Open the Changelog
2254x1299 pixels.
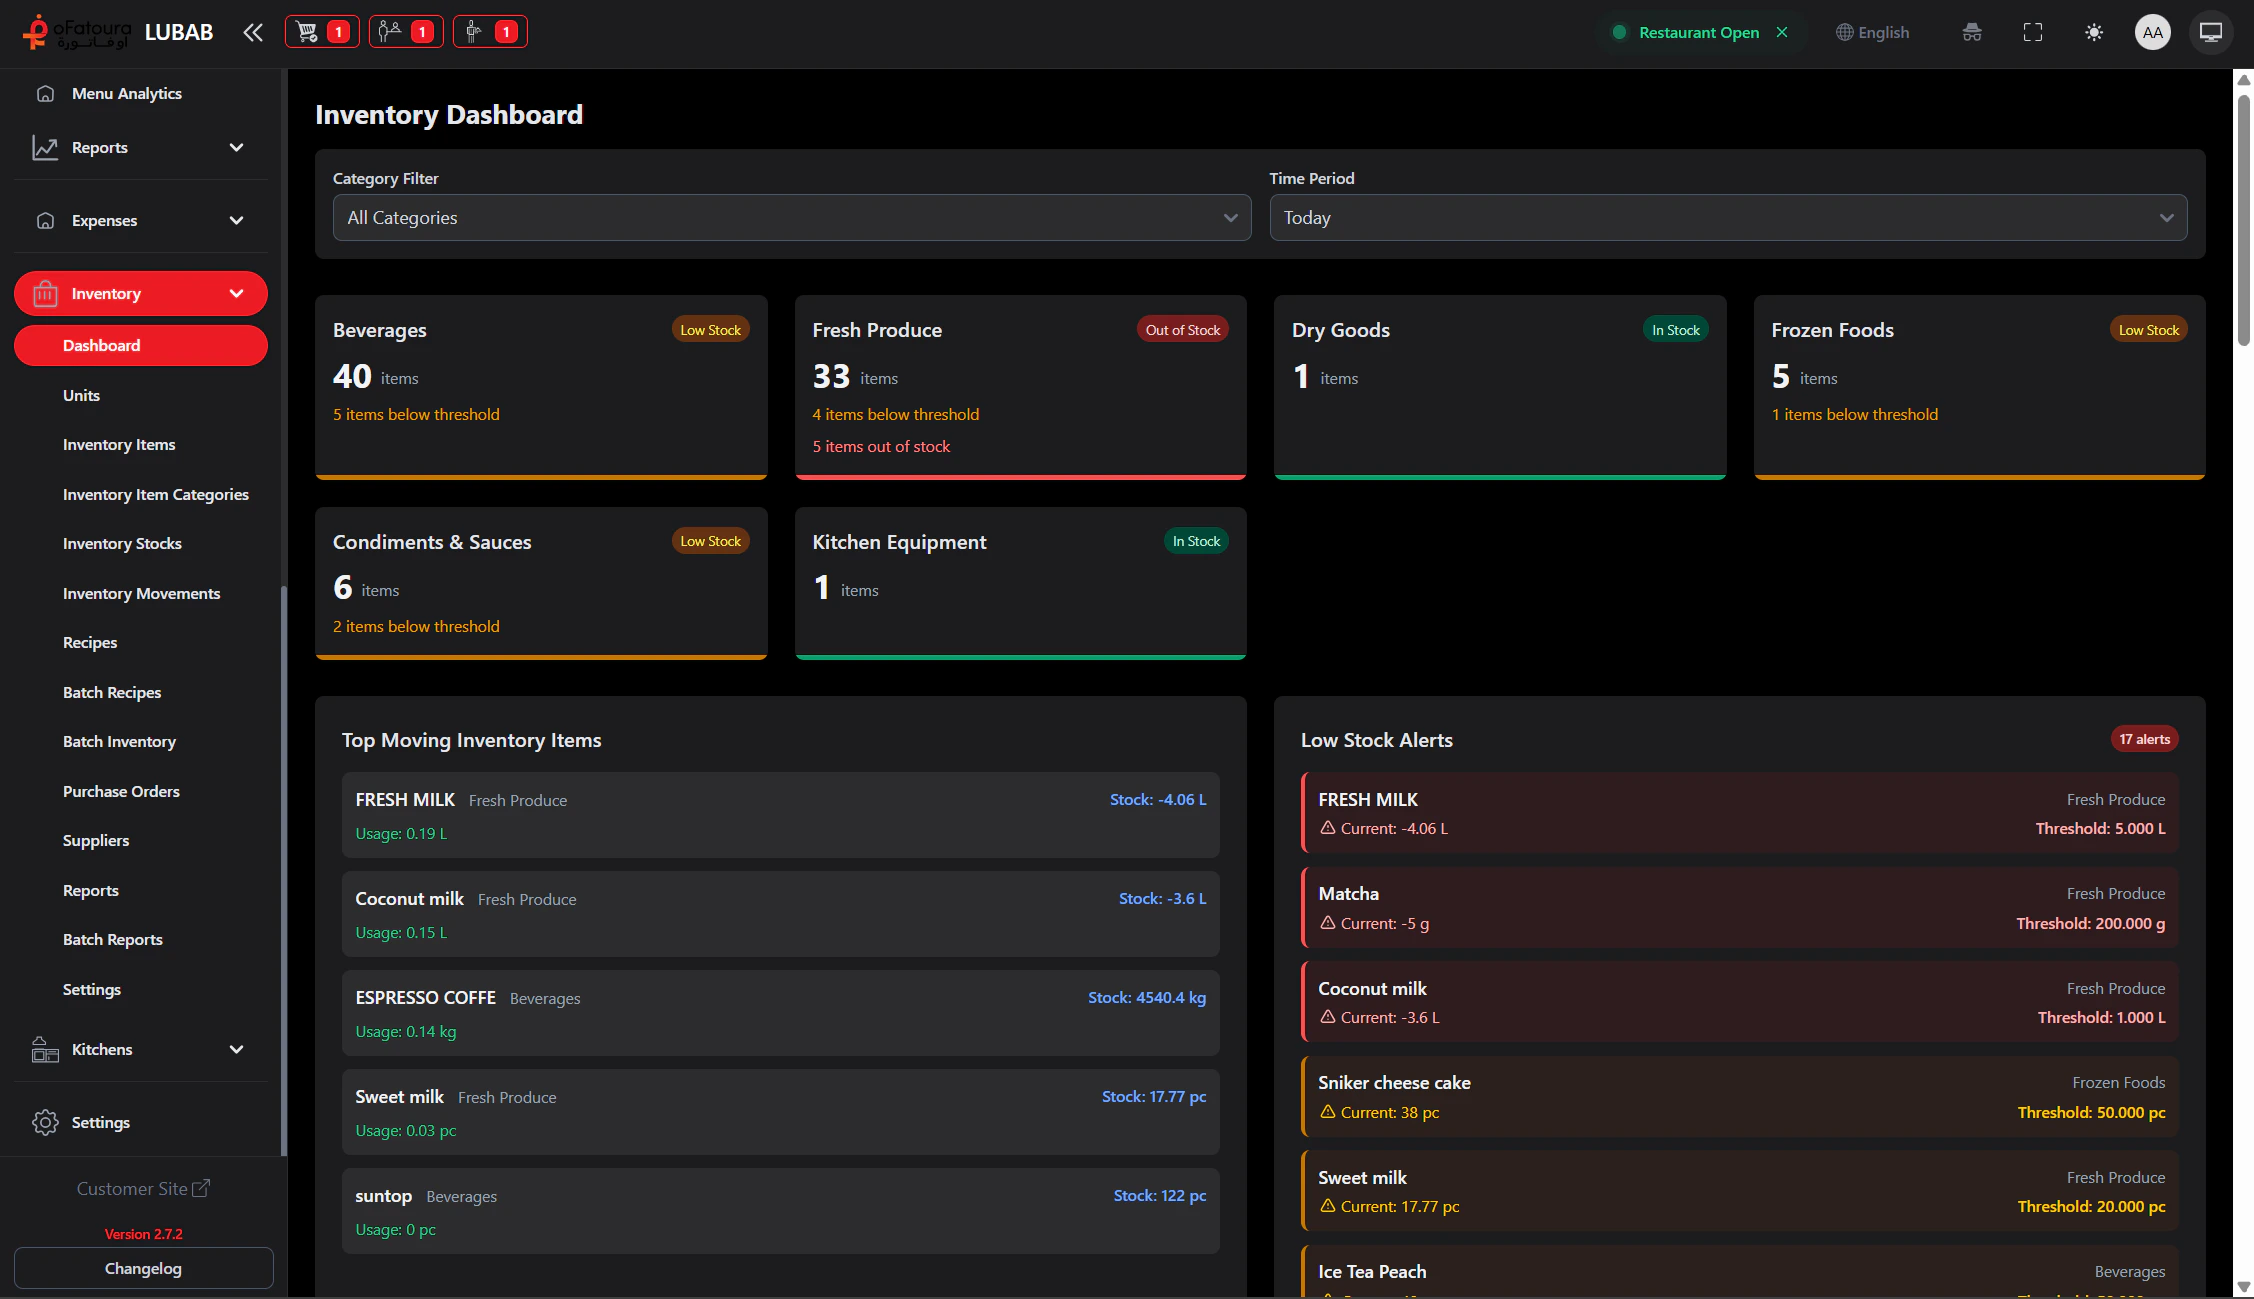(x=143, y=1268)
